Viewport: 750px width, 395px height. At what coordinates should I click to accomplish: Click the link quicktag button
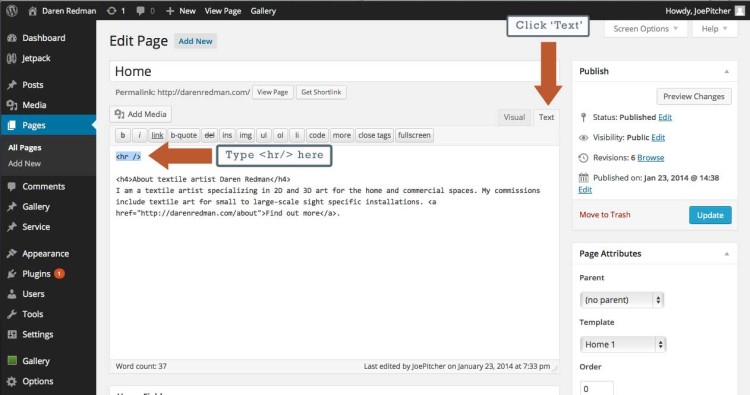click(x=157, y=135)
